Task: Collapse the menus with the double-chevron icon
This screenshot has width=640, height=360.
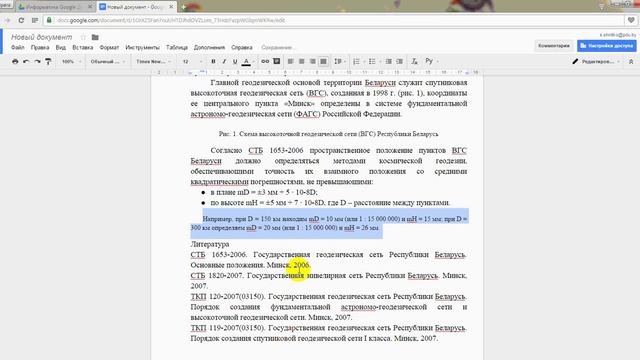Action: 631,62
